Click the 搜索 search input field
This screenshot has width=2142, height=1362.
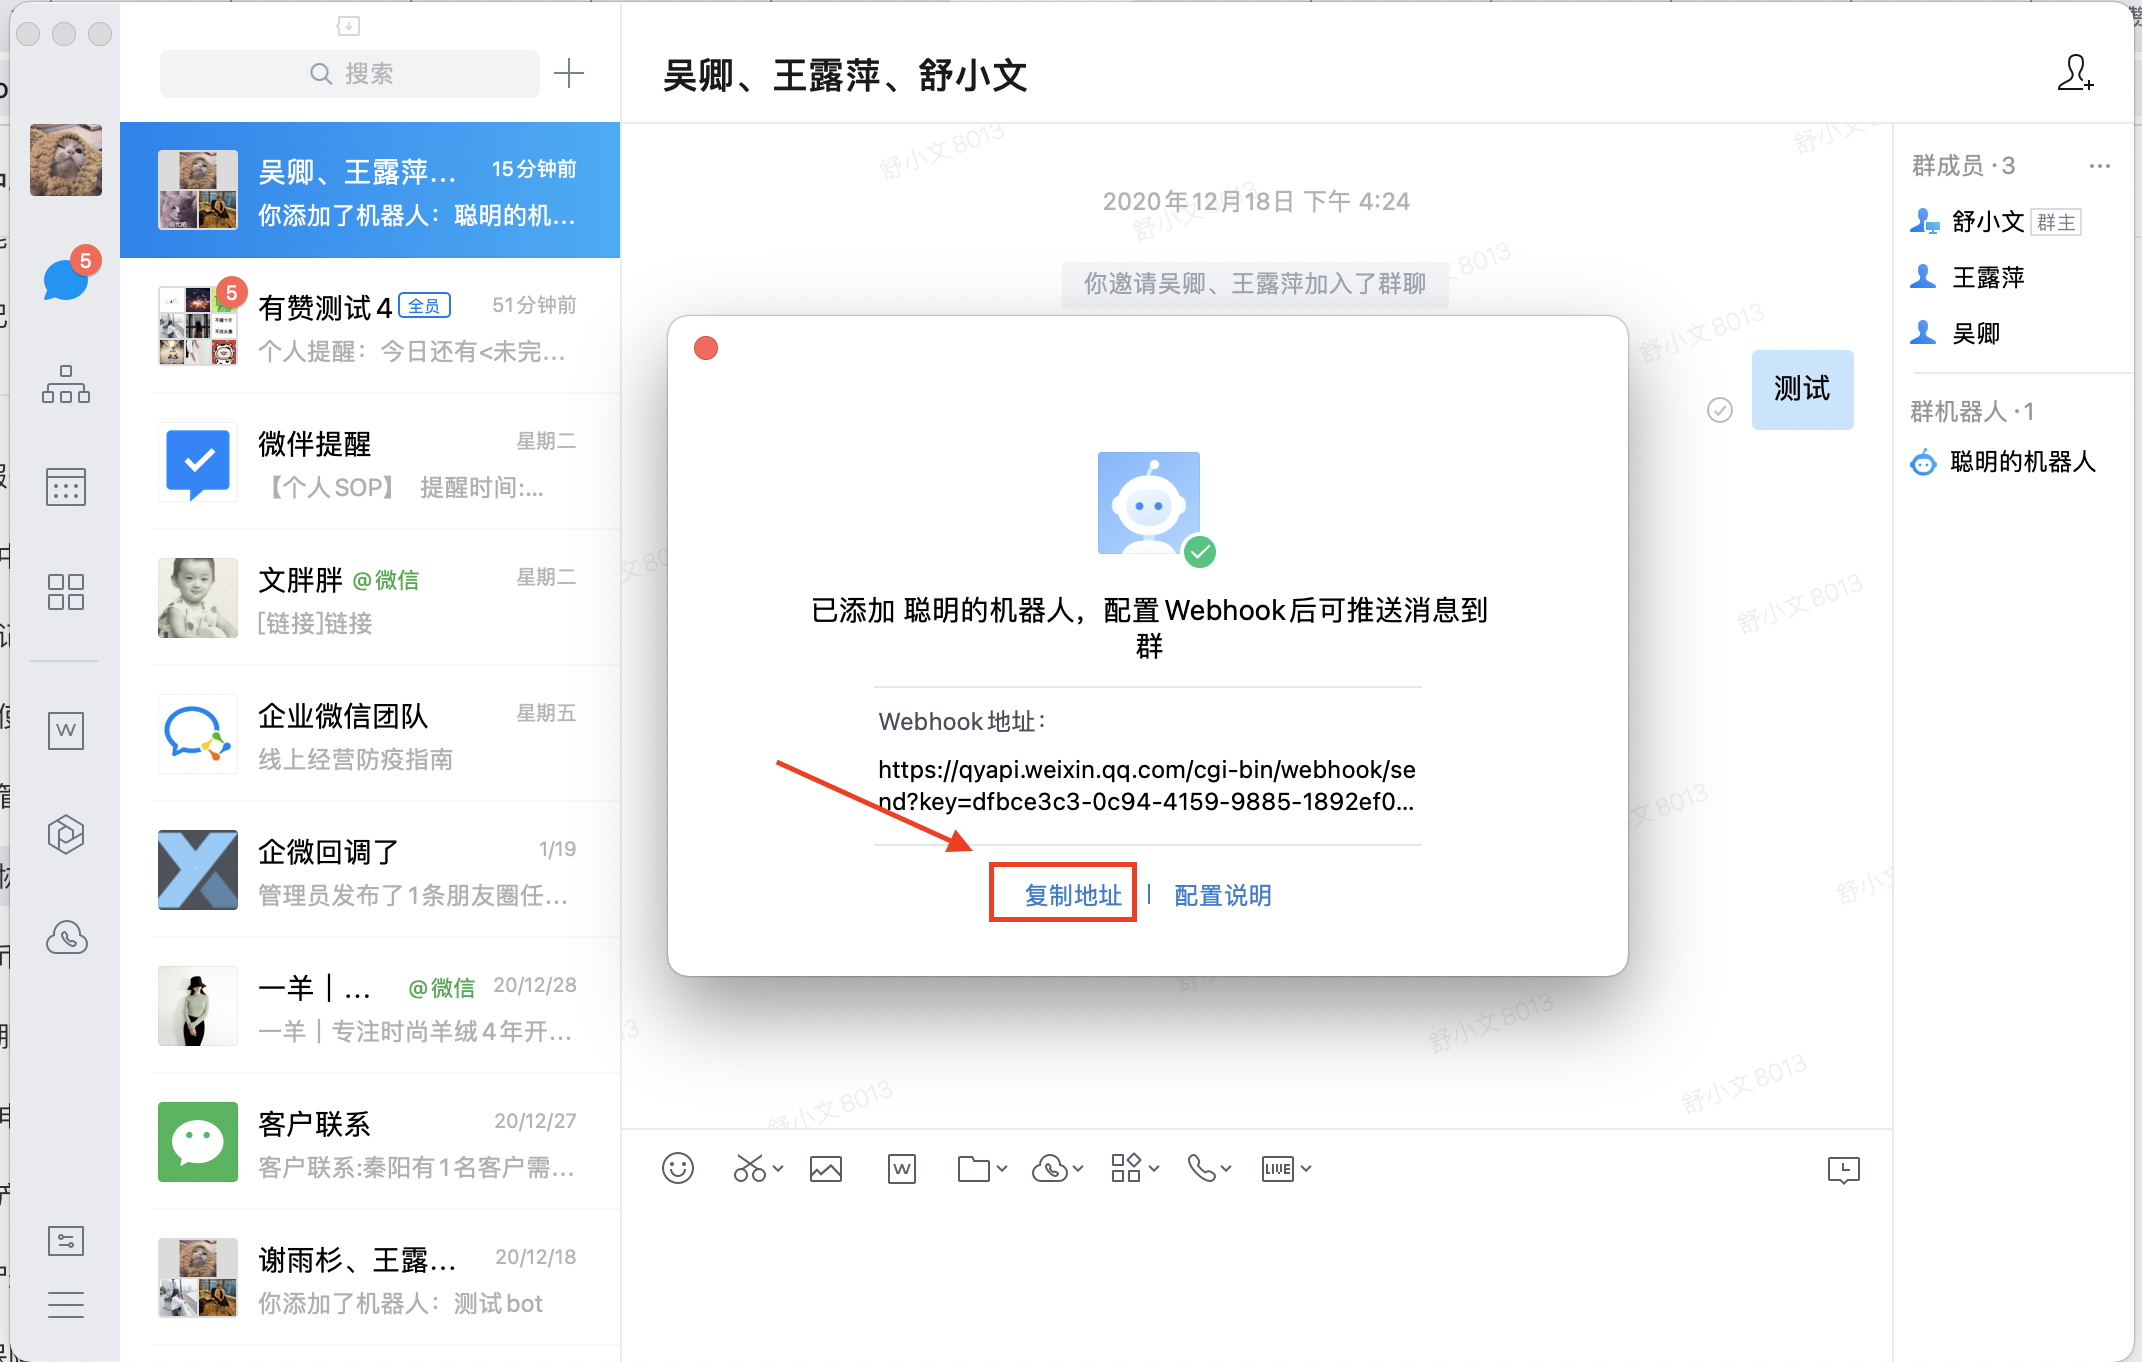(x=349, y=73)
